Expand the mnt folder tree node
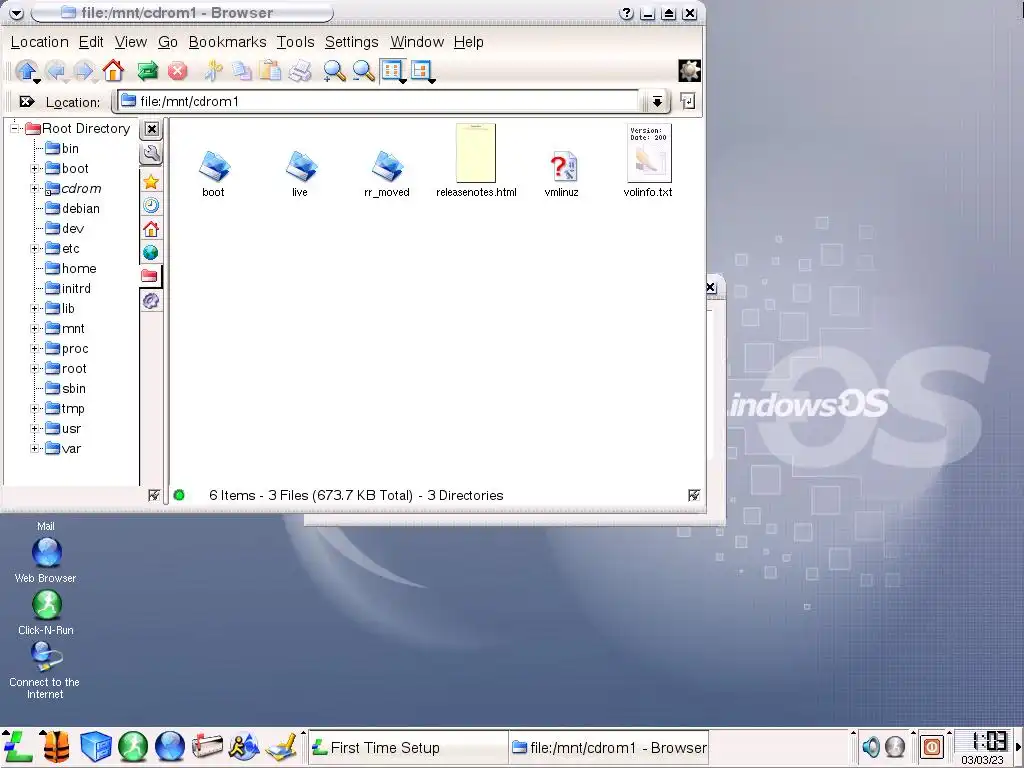Screen dimensions: 1024x768 coord(35,328)
